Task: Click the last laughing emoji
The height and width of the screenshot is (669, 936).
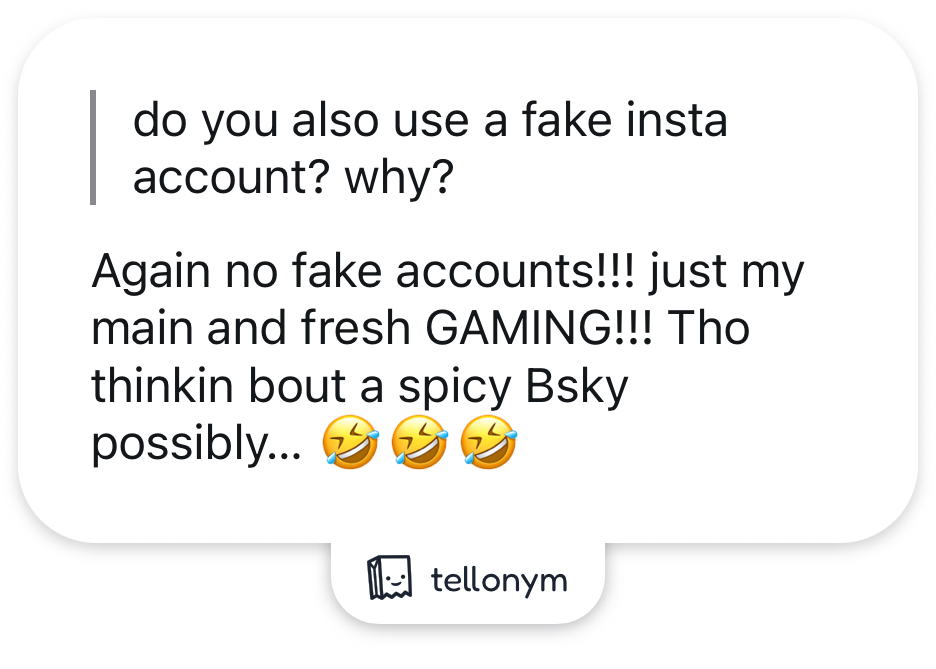Action: click(488, 445)
